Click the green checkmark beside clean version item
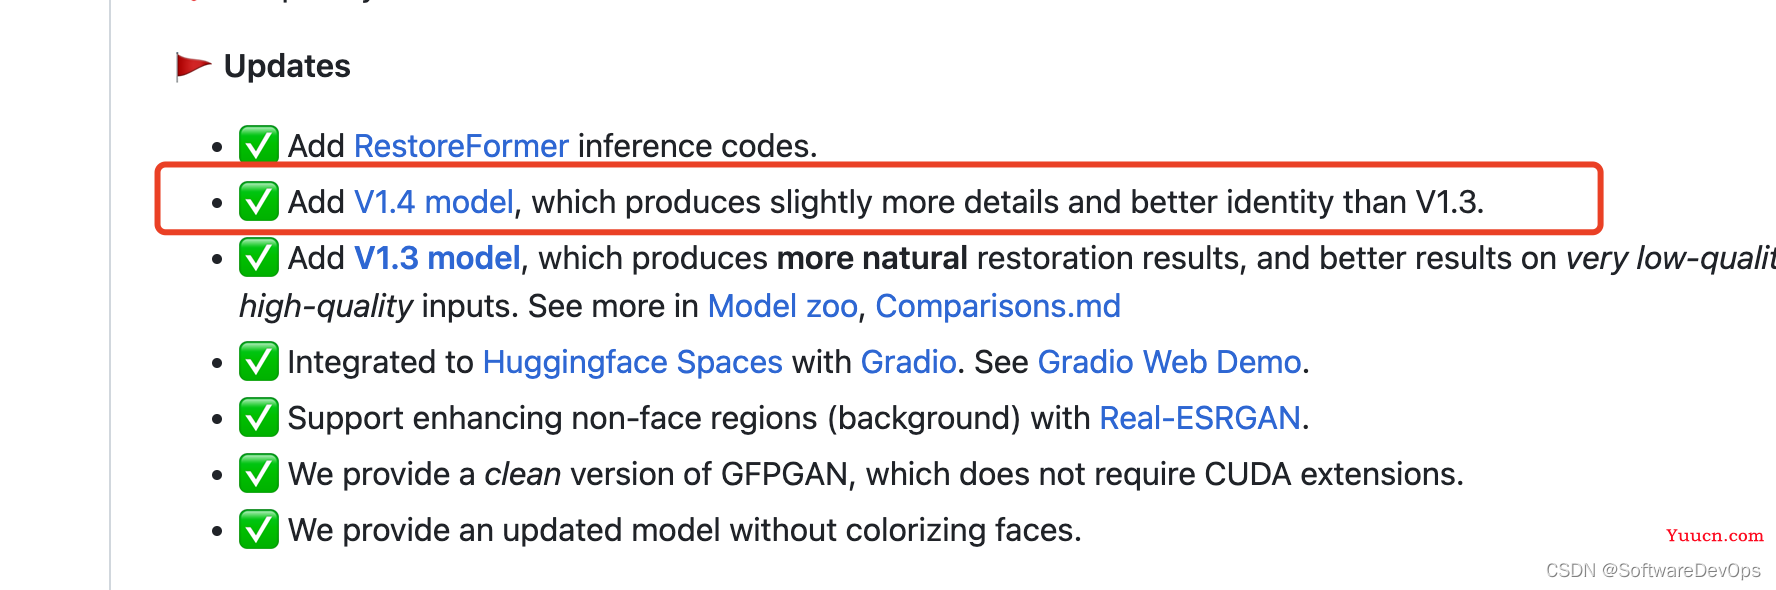The width and height of the screenshot is (1776, 590). point(259,473)
